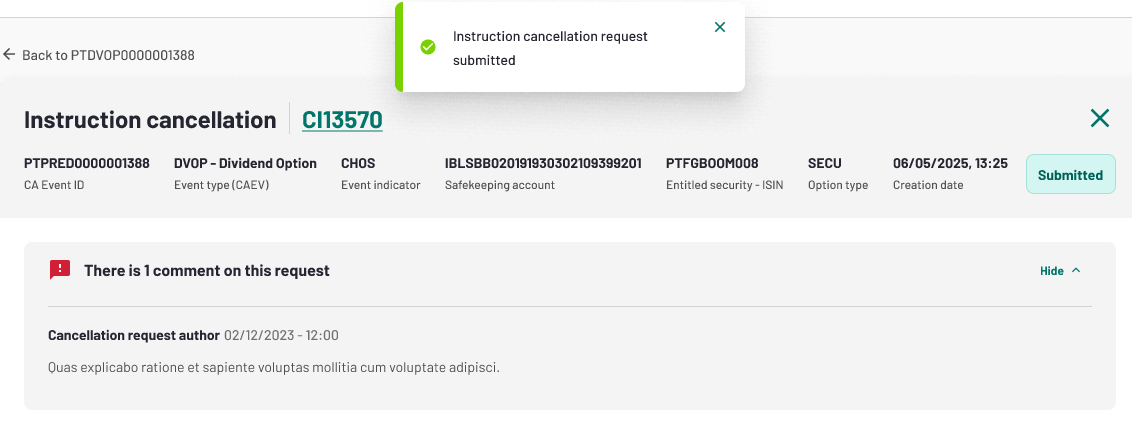The width and height of the screenshot is (1132, 424).
Task: Click the DVOP - Dividend Option event type
Action: coord(245,163)
